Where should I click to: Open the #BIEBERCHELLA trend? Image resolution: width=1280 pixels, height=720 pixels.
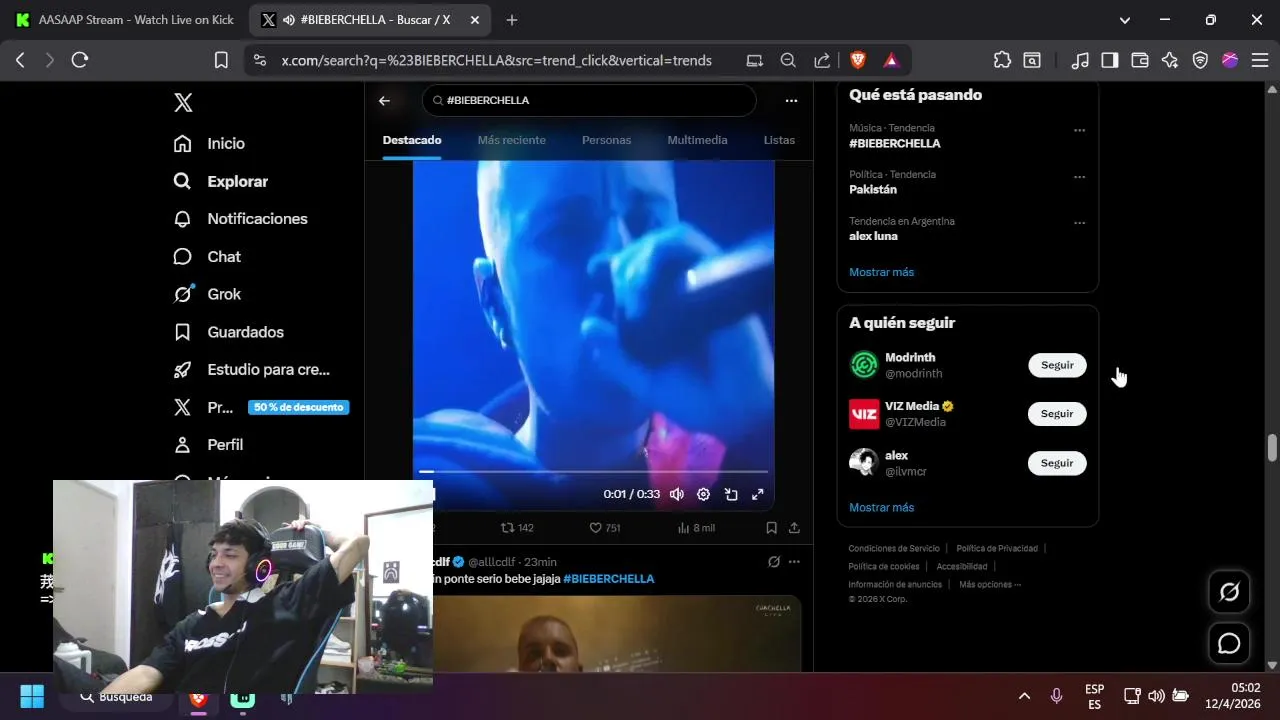tap(894, 143)
